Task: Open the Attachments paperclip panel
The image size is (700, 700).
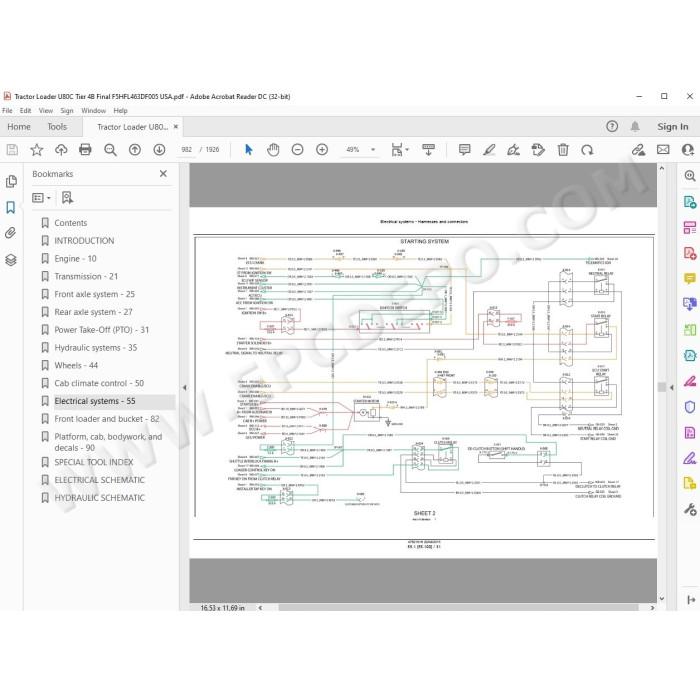Action: coord(11,233)
